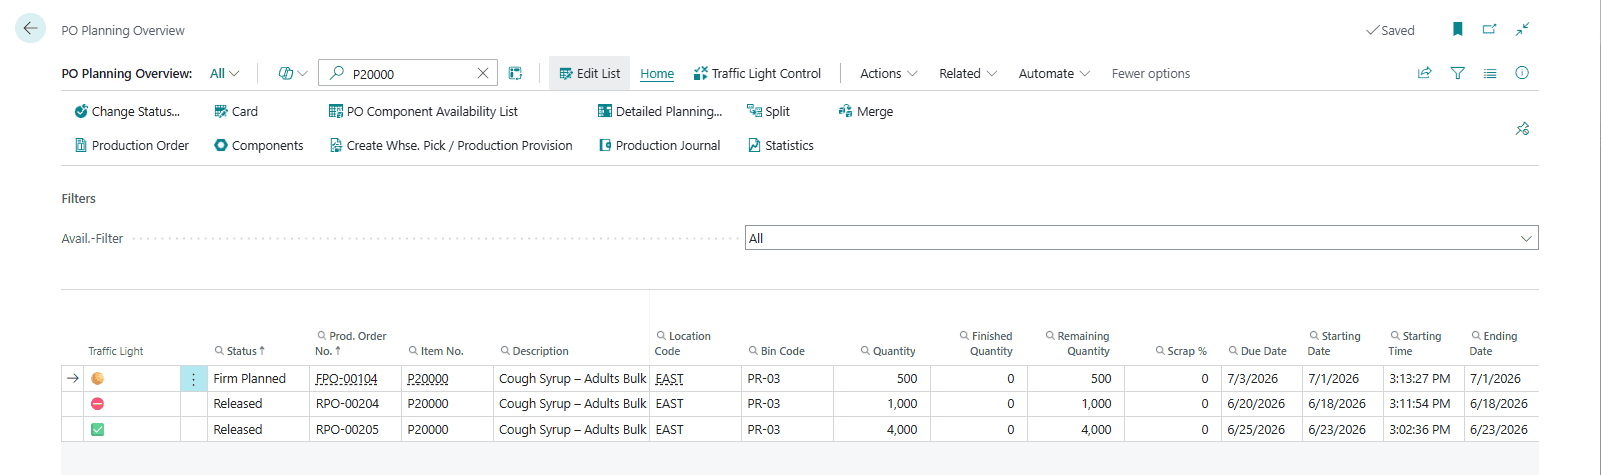
Task: Click inside the P20000 search field
Action: (x=410, y=74)
